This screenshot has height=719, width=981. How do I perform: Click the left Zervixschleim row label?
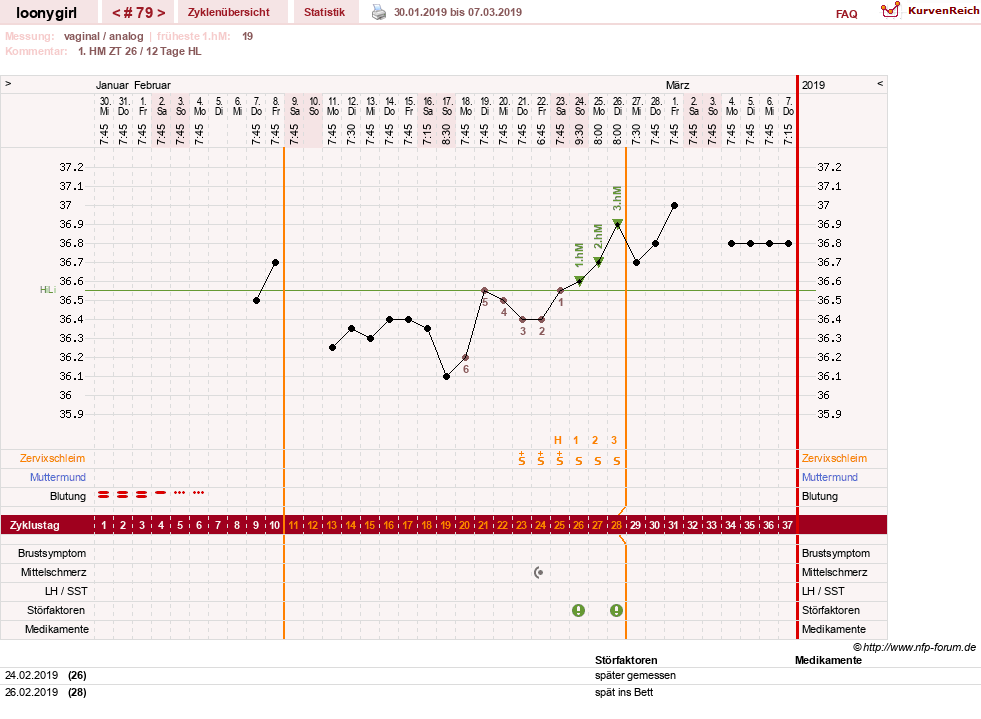(52, 458)
